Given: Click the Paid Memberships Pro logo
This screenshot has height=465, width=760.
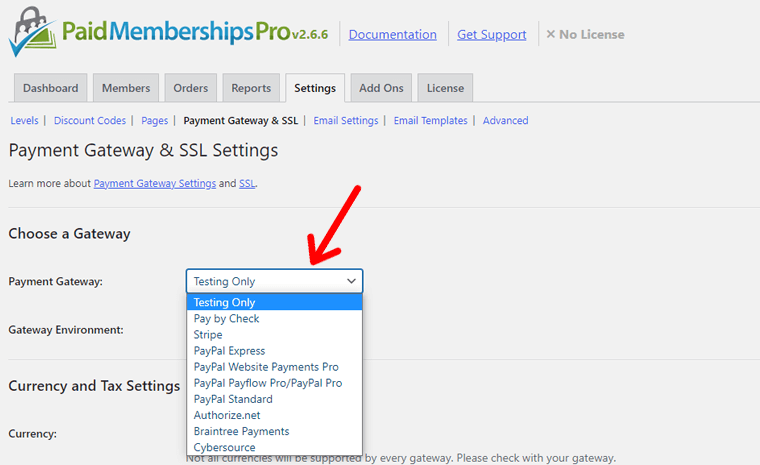Looking at the screenshot, I should (149, 32).
